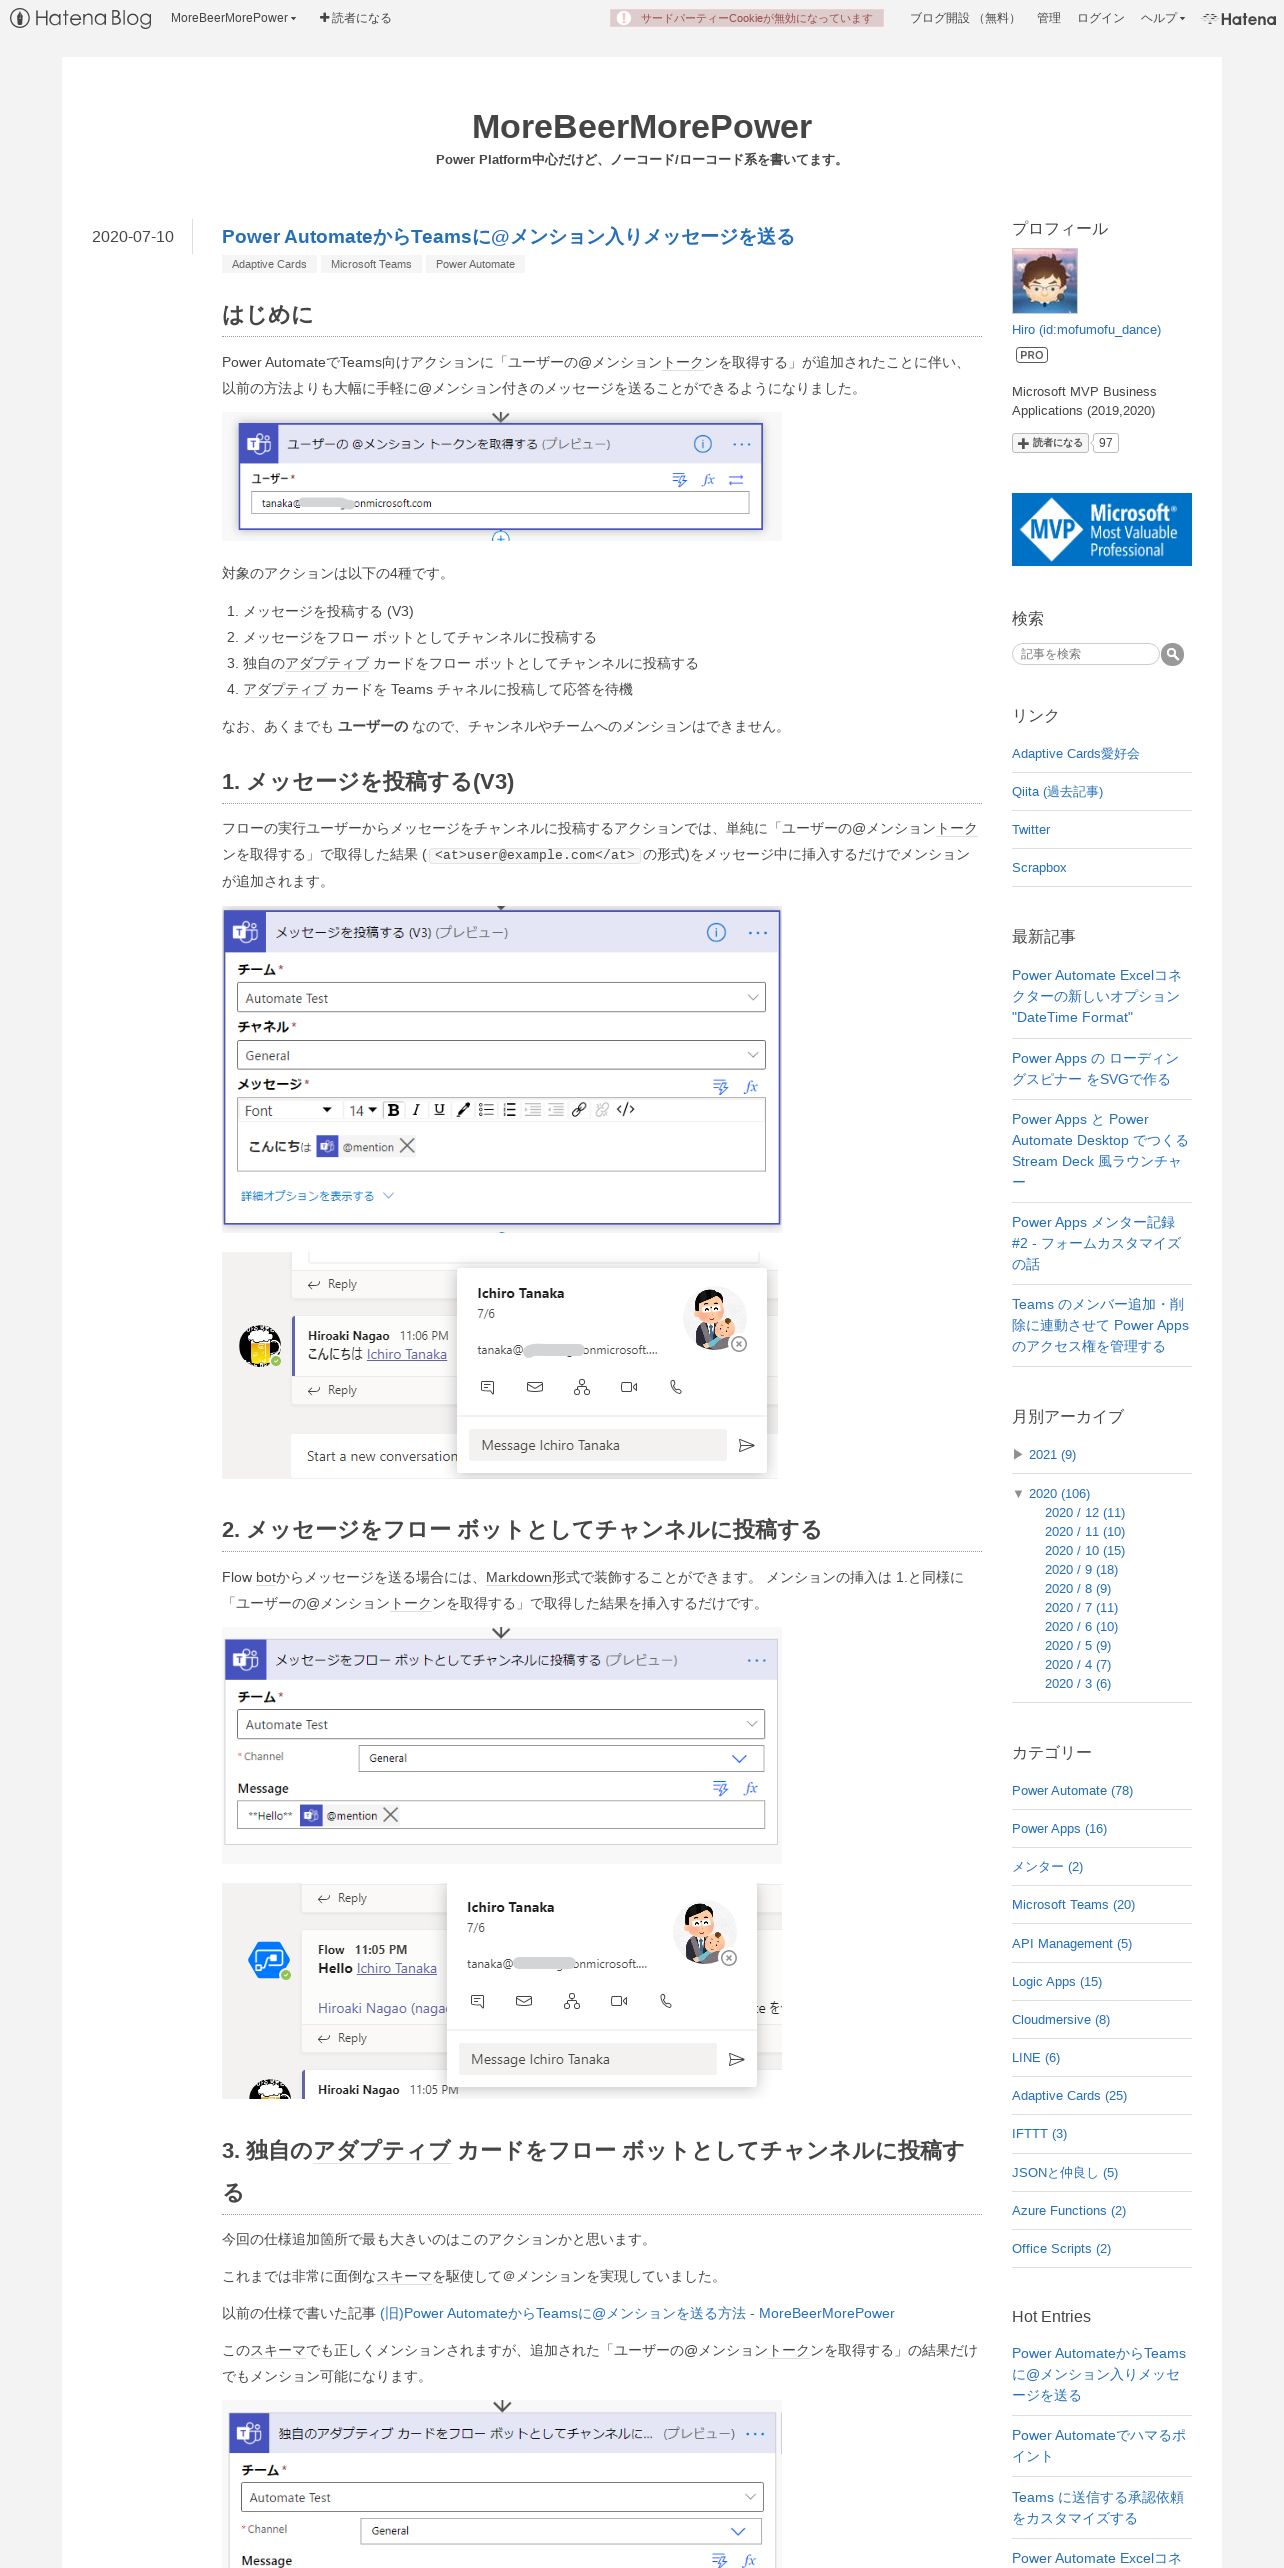Viewport: 1284px width, 2568px height.
Task: Click ellipsis on メンショントークン action card
Action: 741,444
